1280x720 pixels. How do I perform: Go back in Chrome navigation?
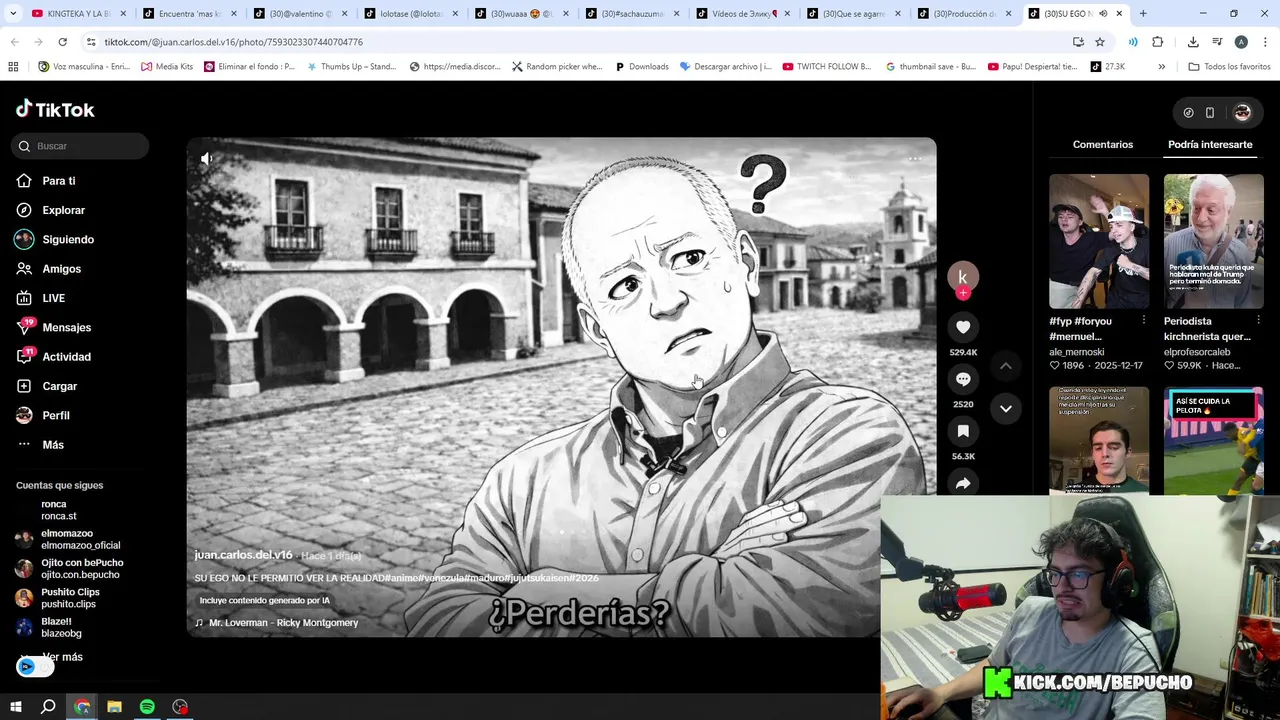pos(14,42)
